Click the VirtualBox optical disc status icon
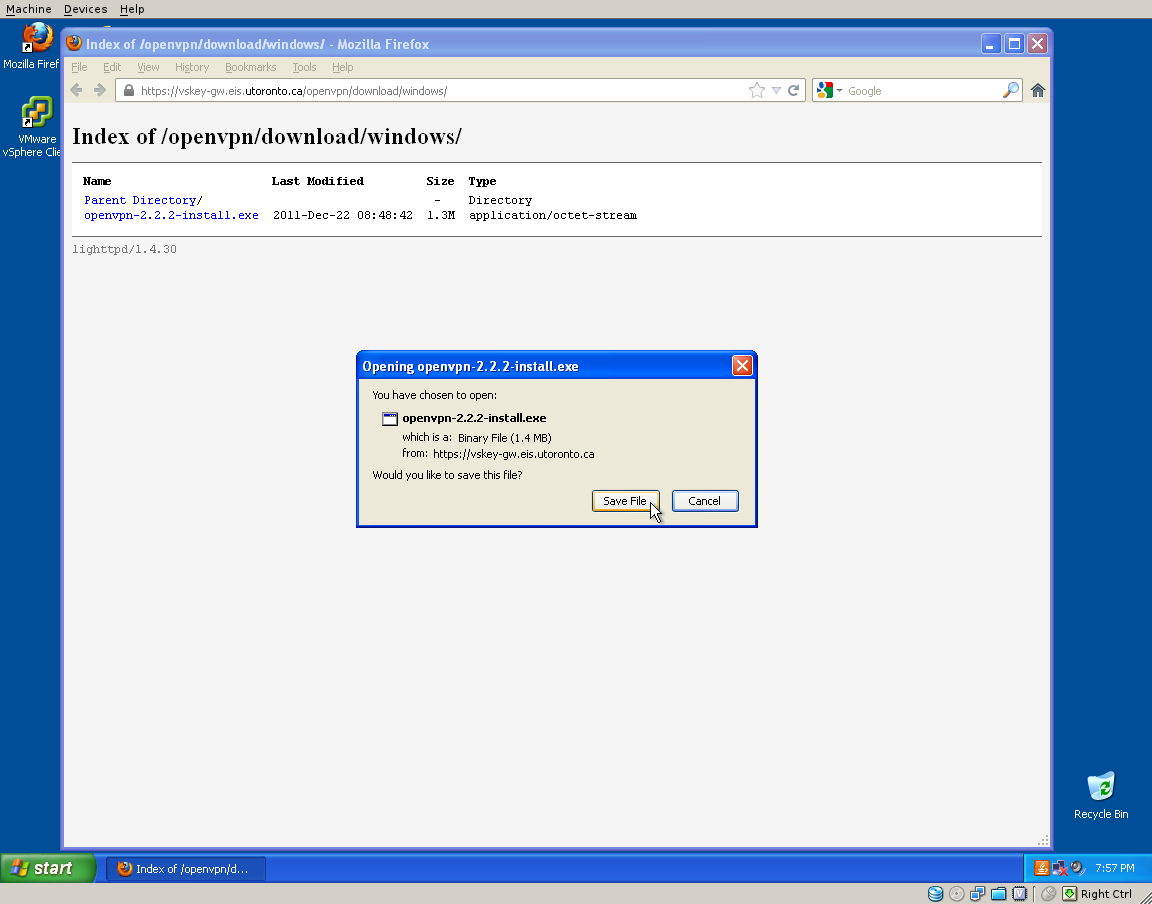Viewport: 1152px width, 904px height. coord(957,894)
